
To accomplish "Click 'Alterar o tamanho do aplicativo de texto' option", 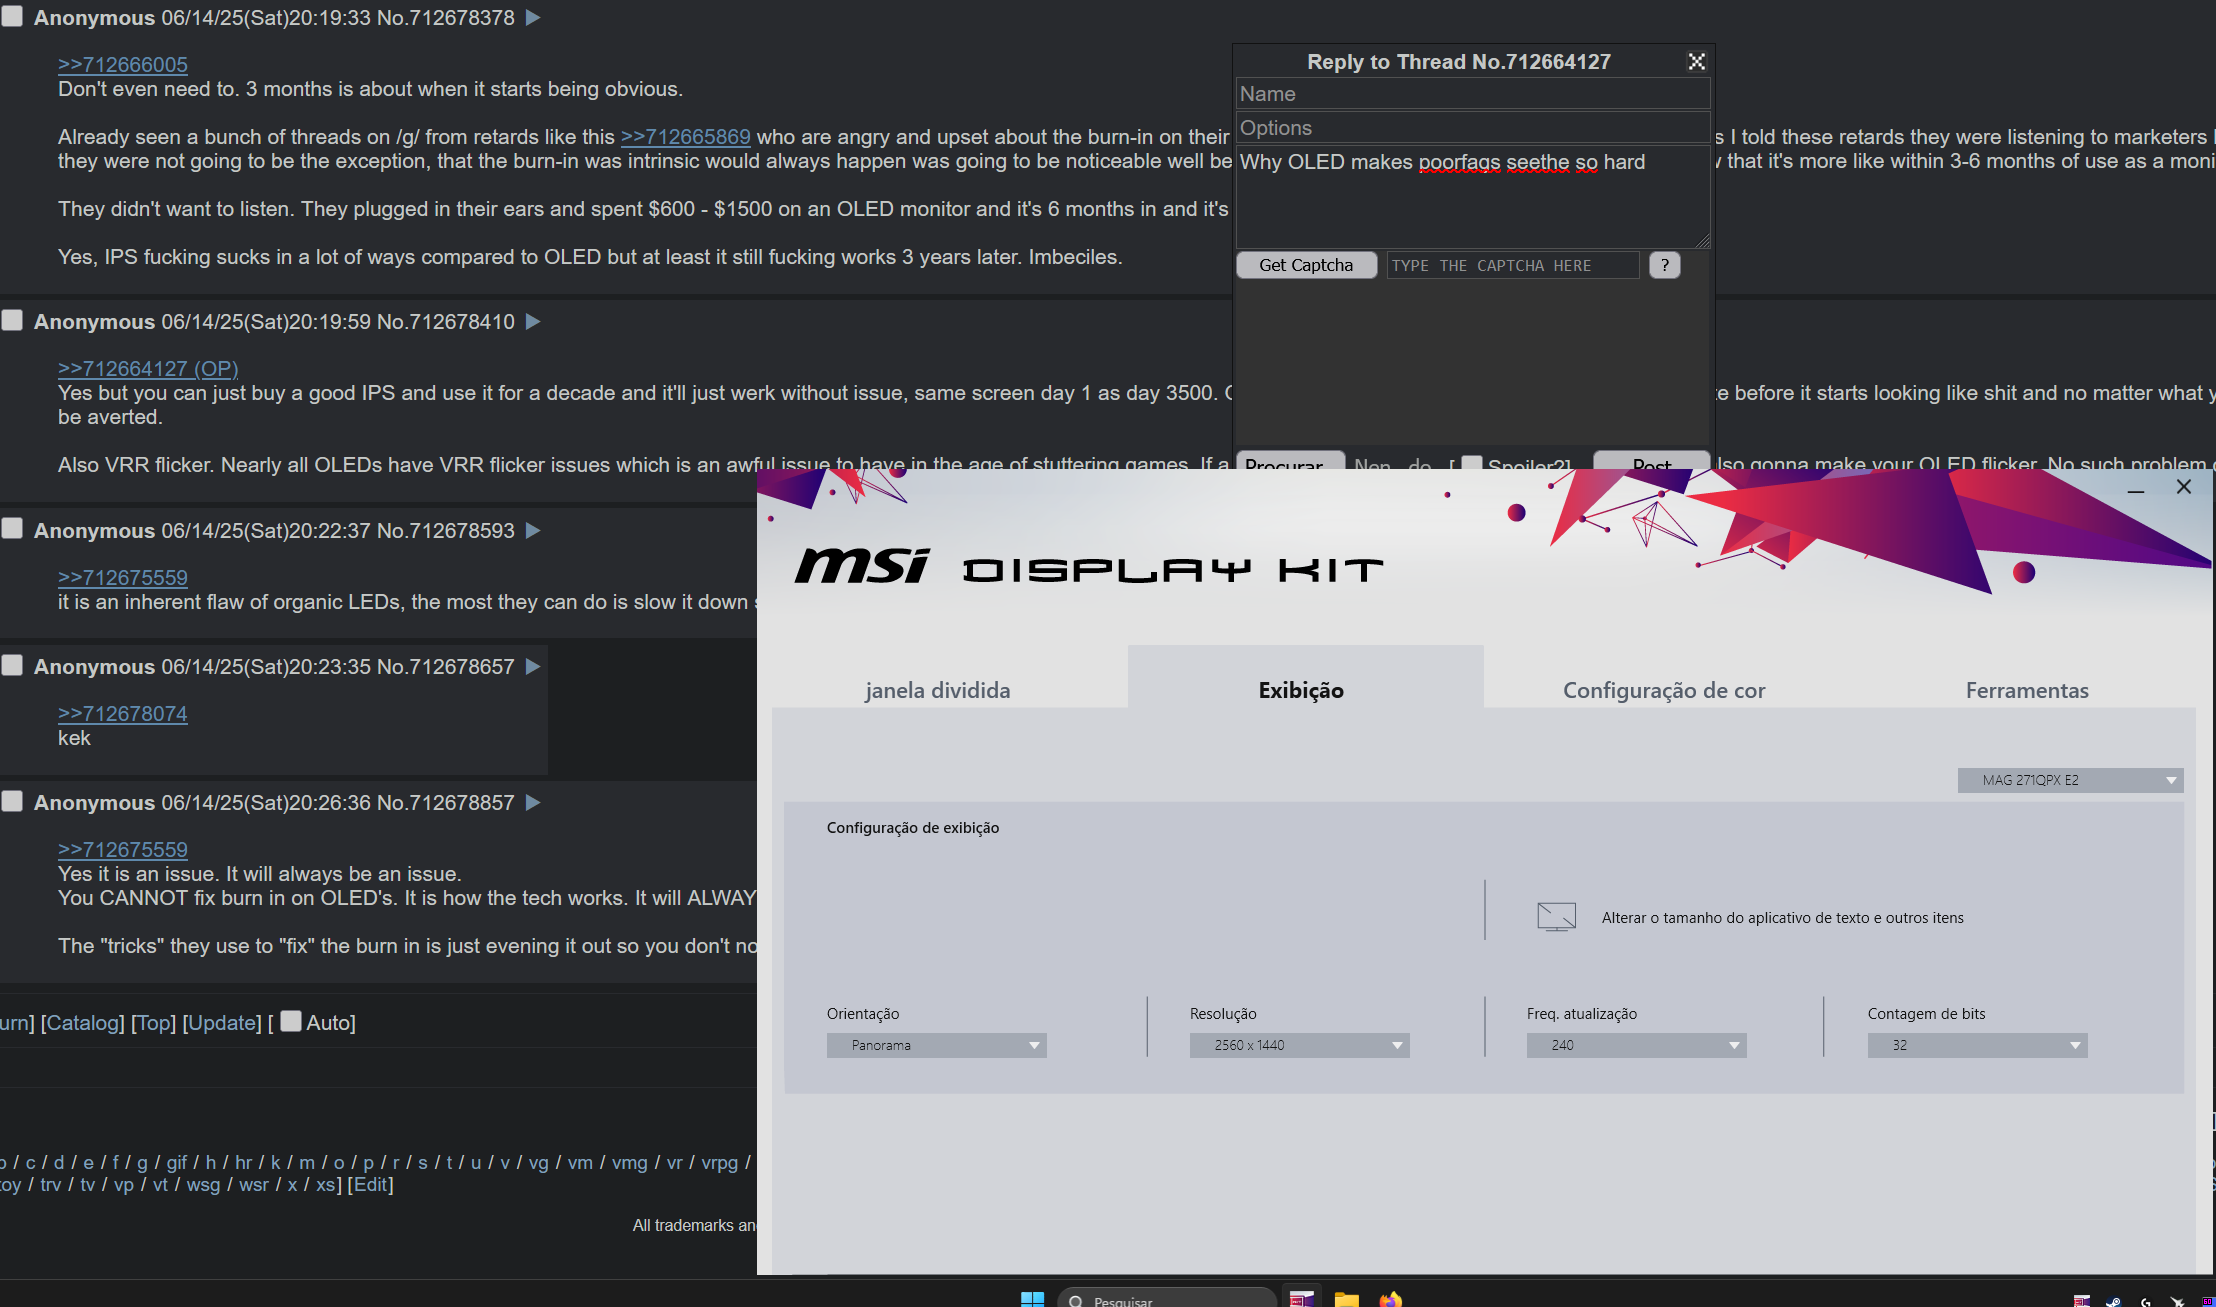I will pos(1782,918).
